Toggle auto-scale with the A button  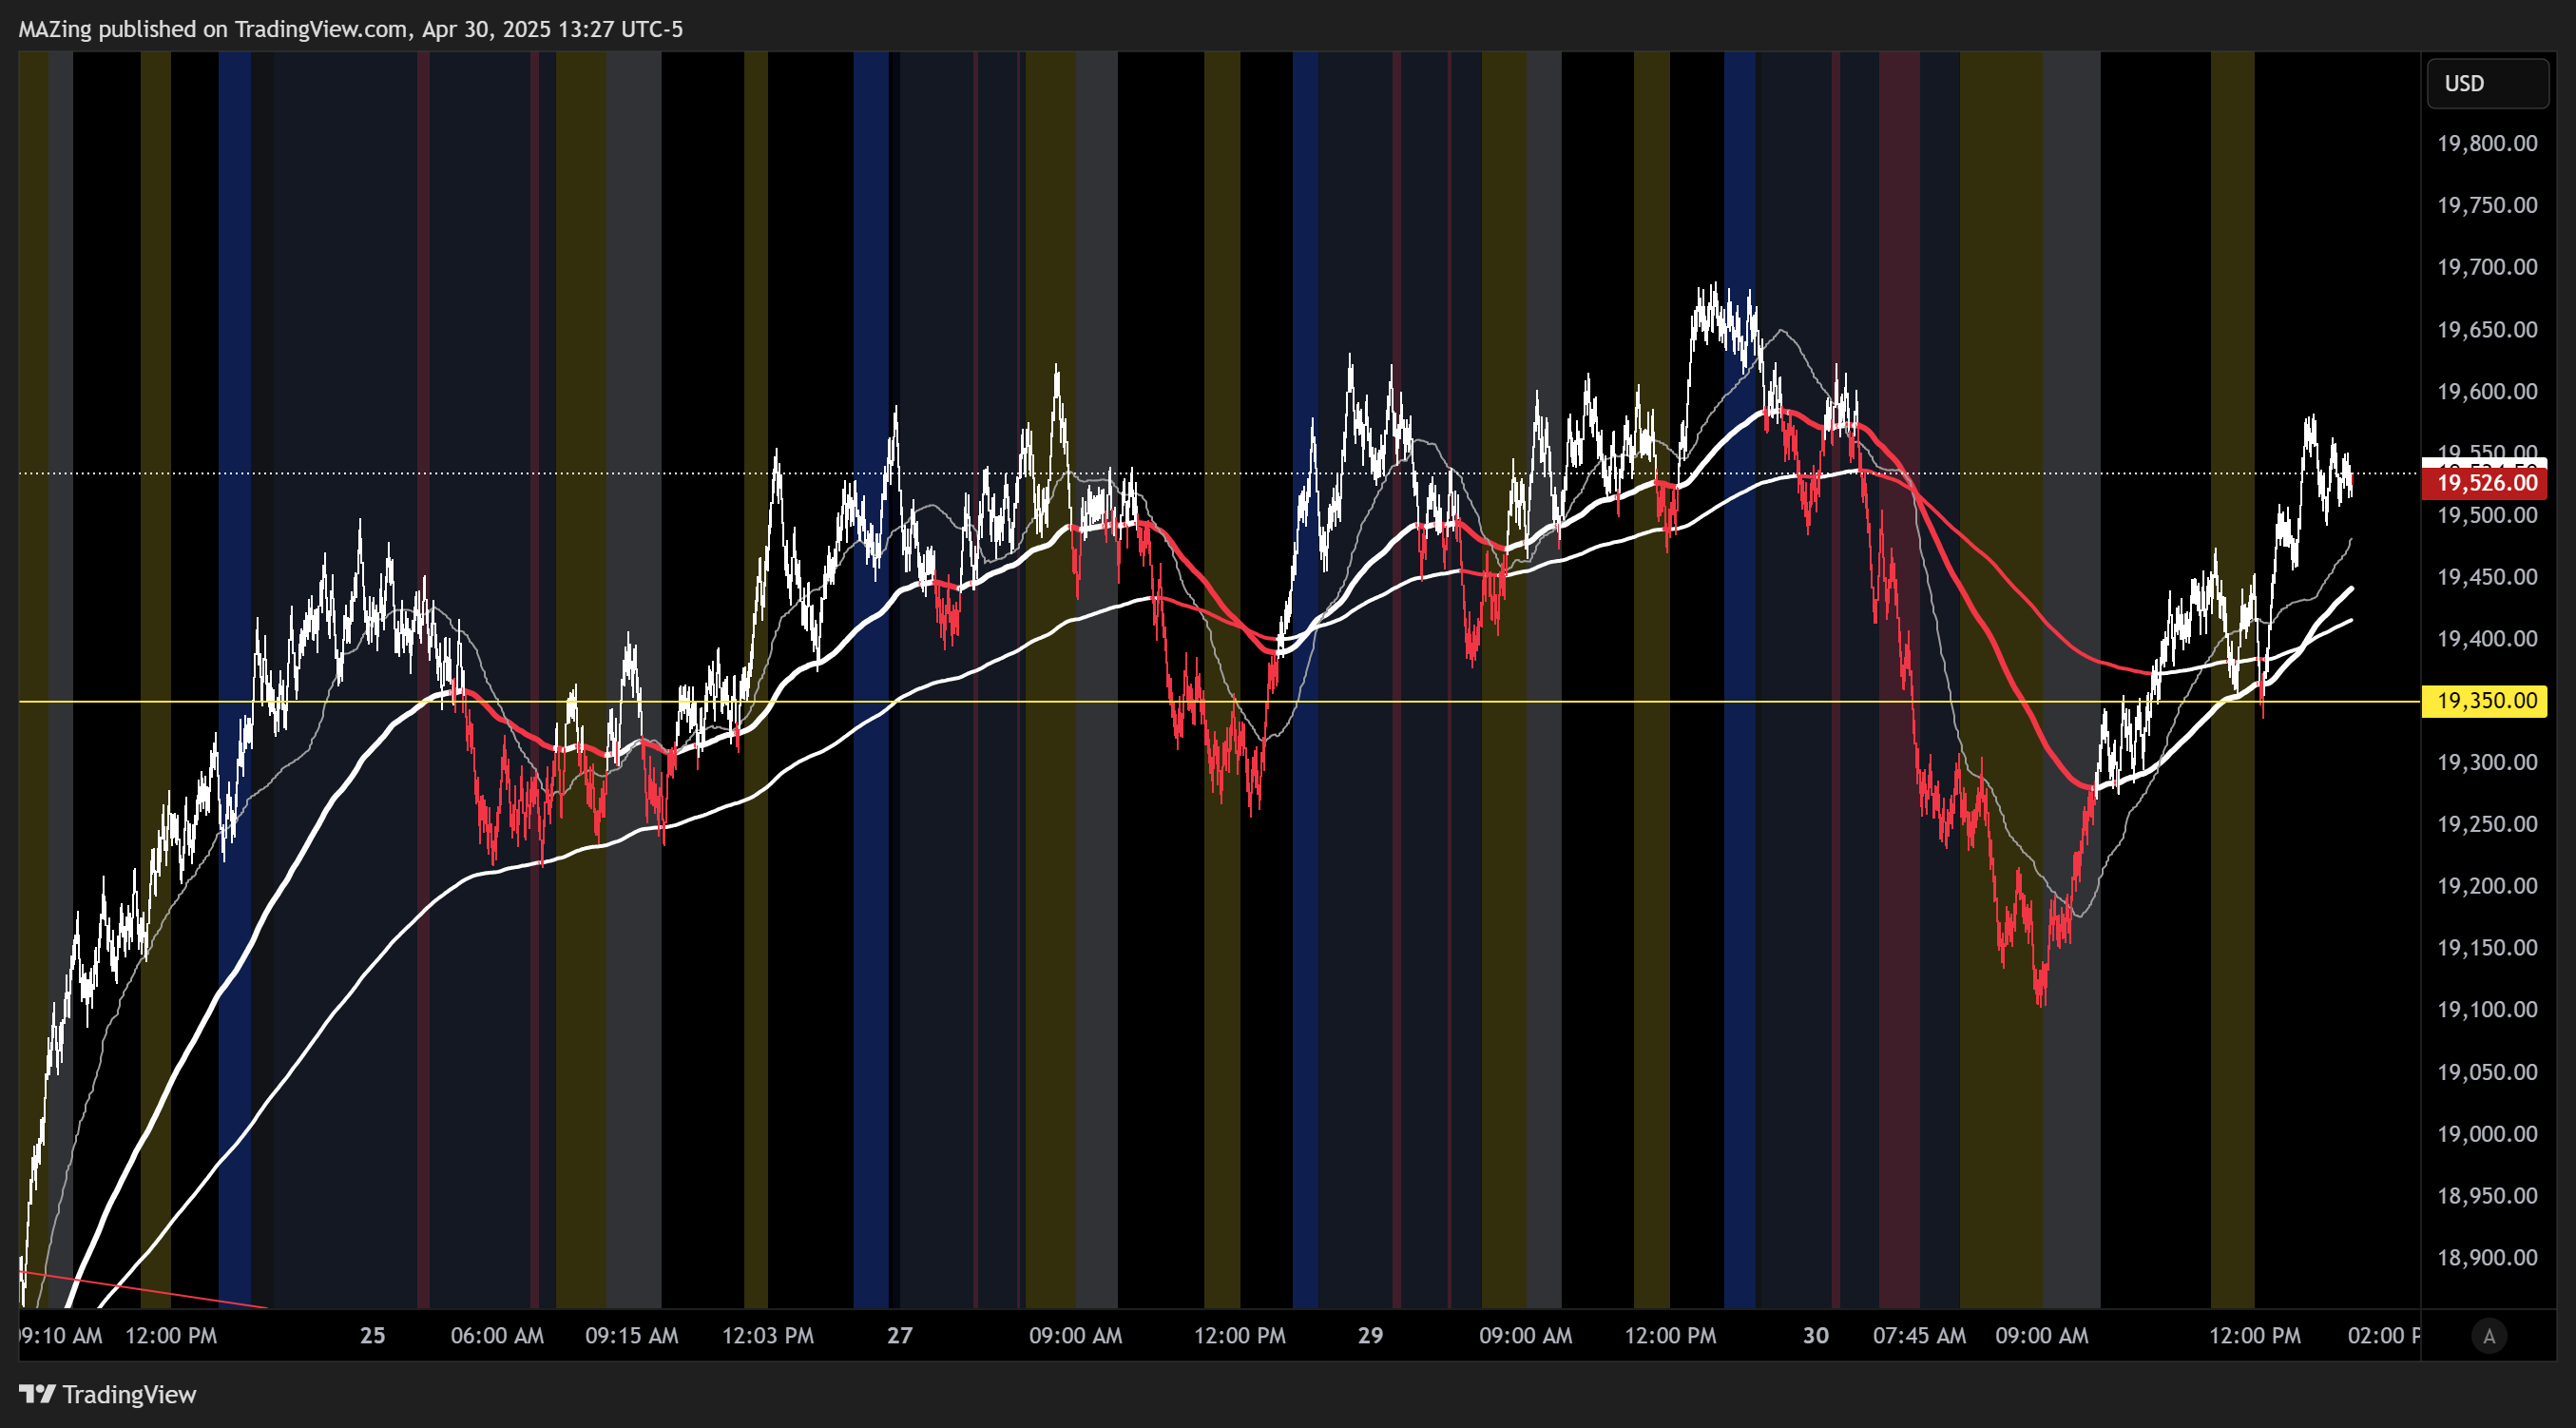[2489, 1336]
